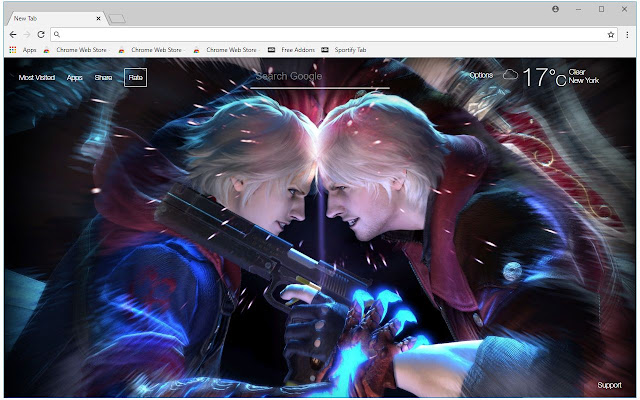Open the Chrome three-dot menu
Viewport: 640px width, 400px height.
point(627,35)
